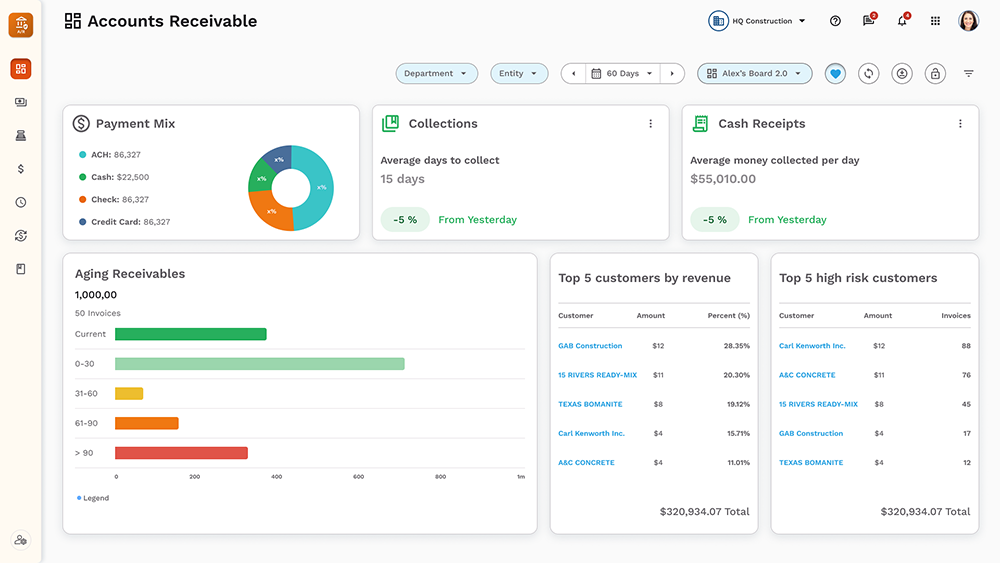Viewport: 1000px width, 563px height.
Task: Open the GAB Construction revenue customer link
Action: click(590, 346)
